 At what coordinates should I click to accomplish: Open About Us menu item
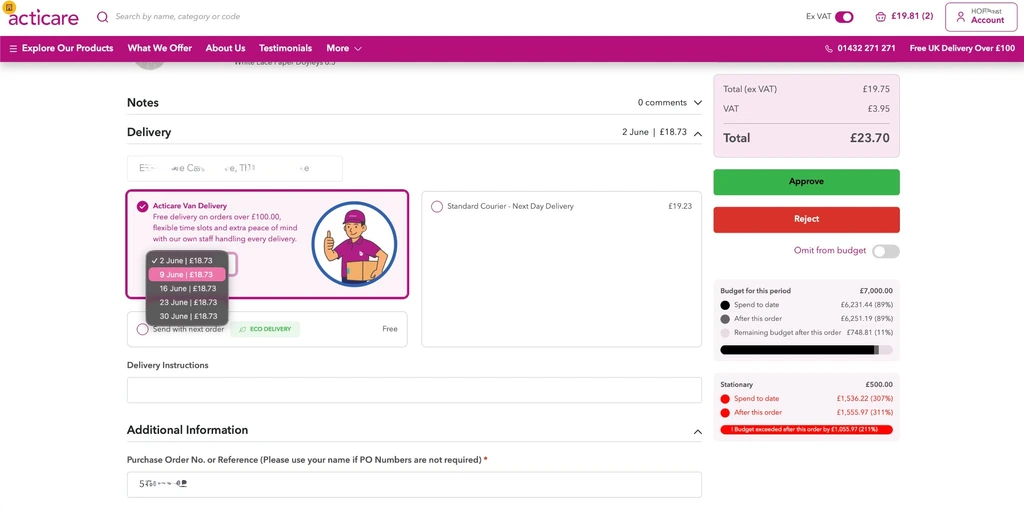(x=225, y=48)
